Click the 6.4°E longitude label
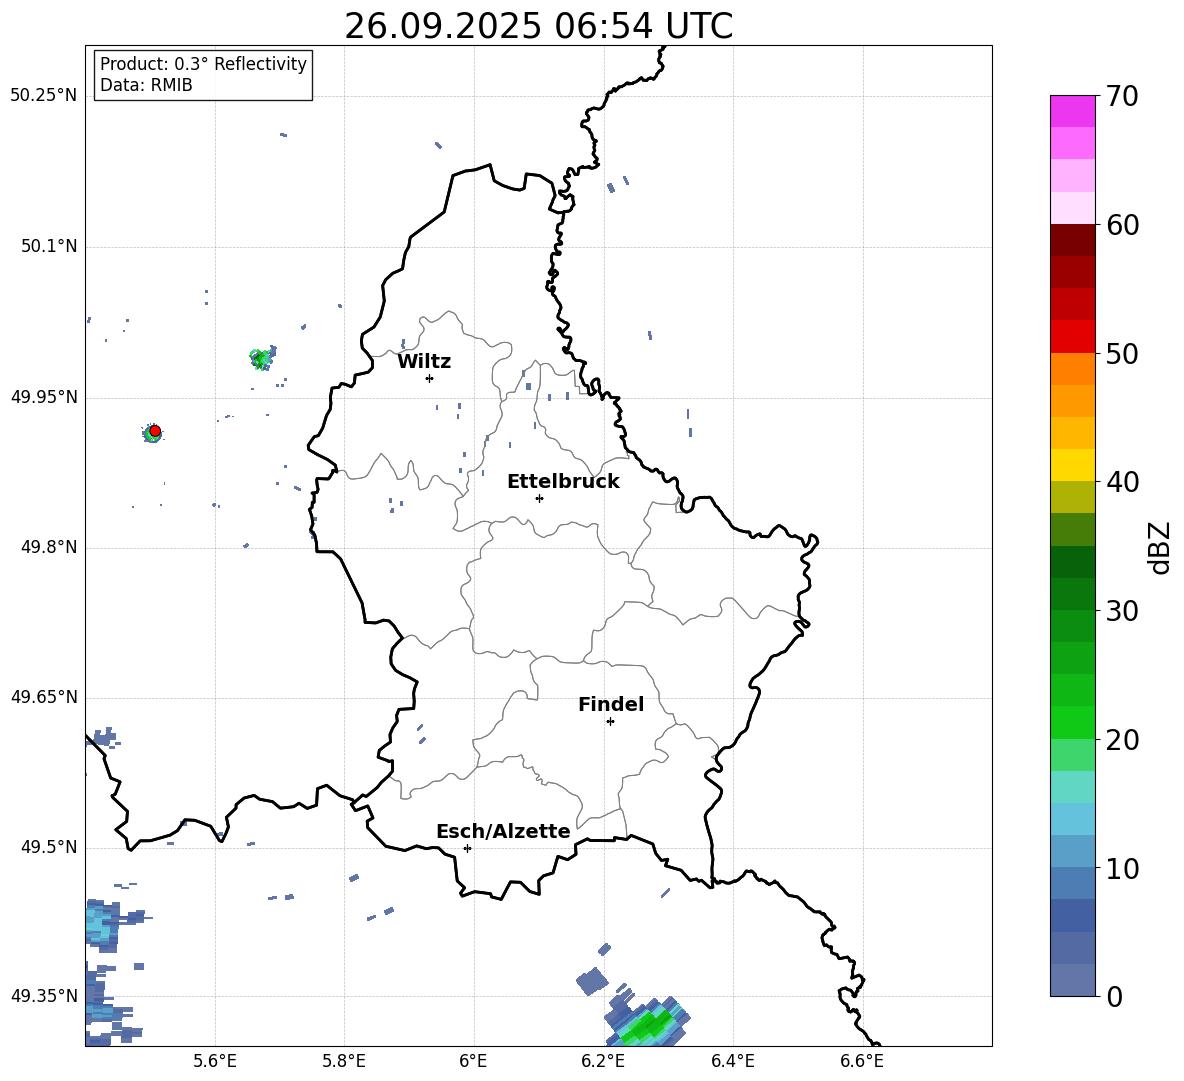This screenshot has height=1081, width=1184. (x=732, y=1061)
